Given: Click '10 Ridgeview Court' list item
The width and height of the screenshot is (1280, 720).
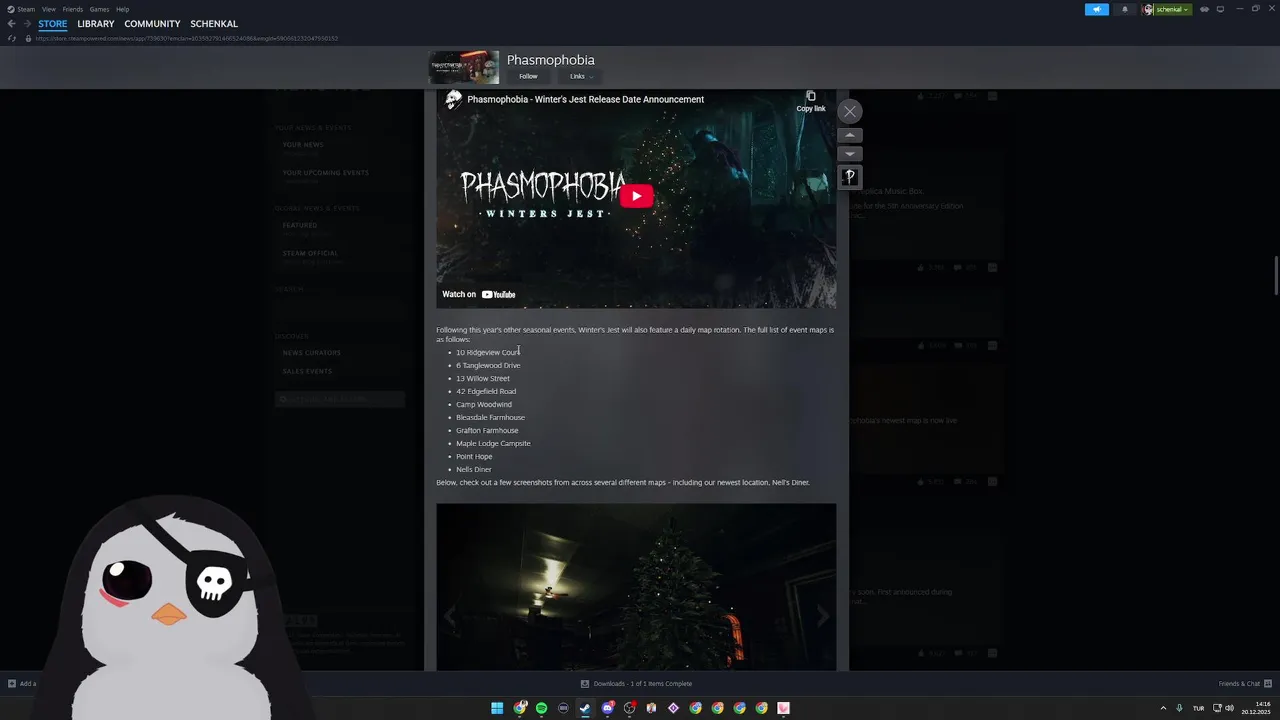Looking at the screenshot, I should (488, 352).
